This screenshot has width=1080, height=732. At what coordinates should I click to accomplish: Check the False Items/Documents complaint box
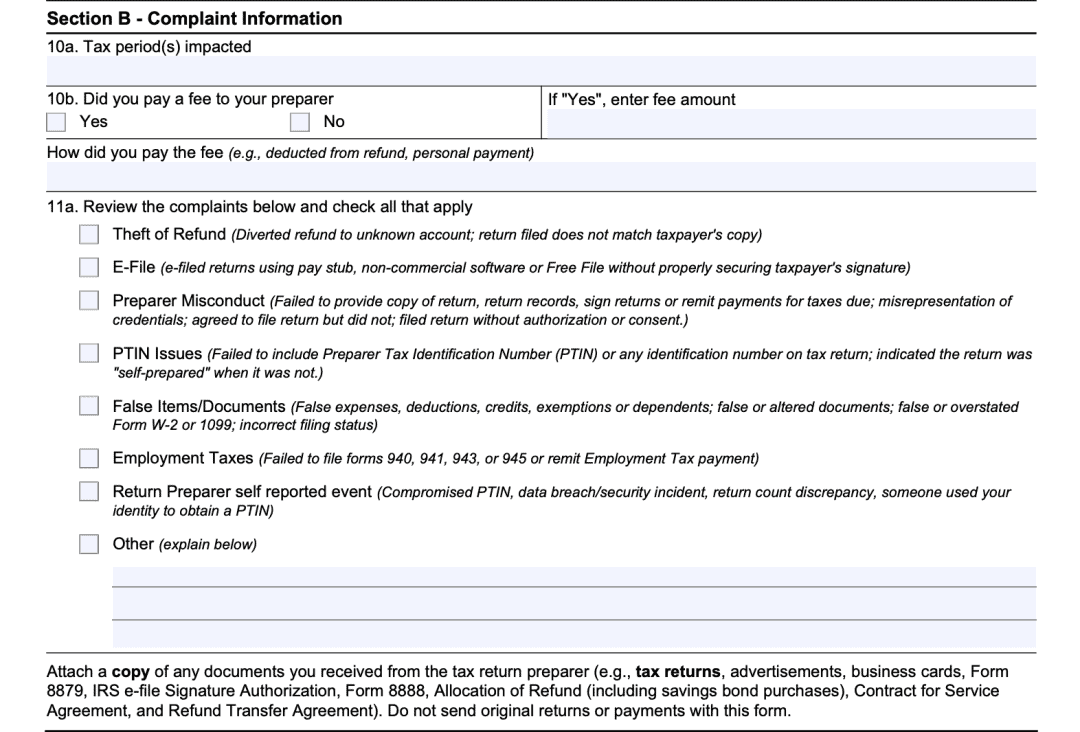pos(88,406)
